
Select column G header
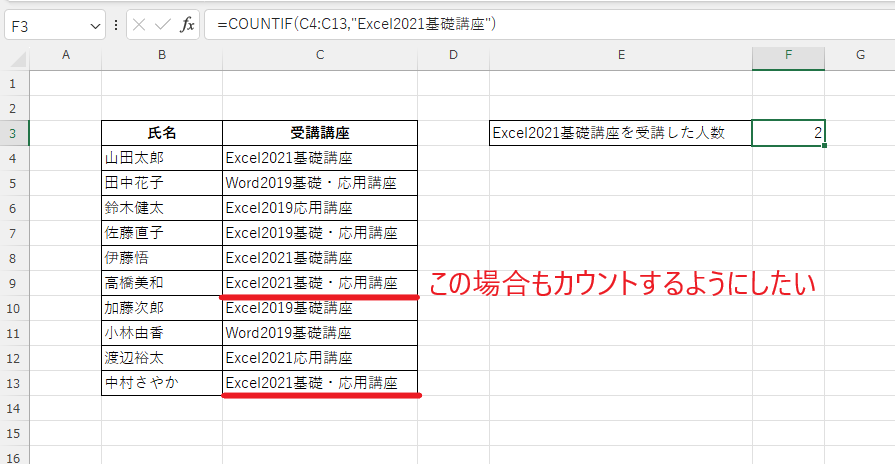click(860, 55)
